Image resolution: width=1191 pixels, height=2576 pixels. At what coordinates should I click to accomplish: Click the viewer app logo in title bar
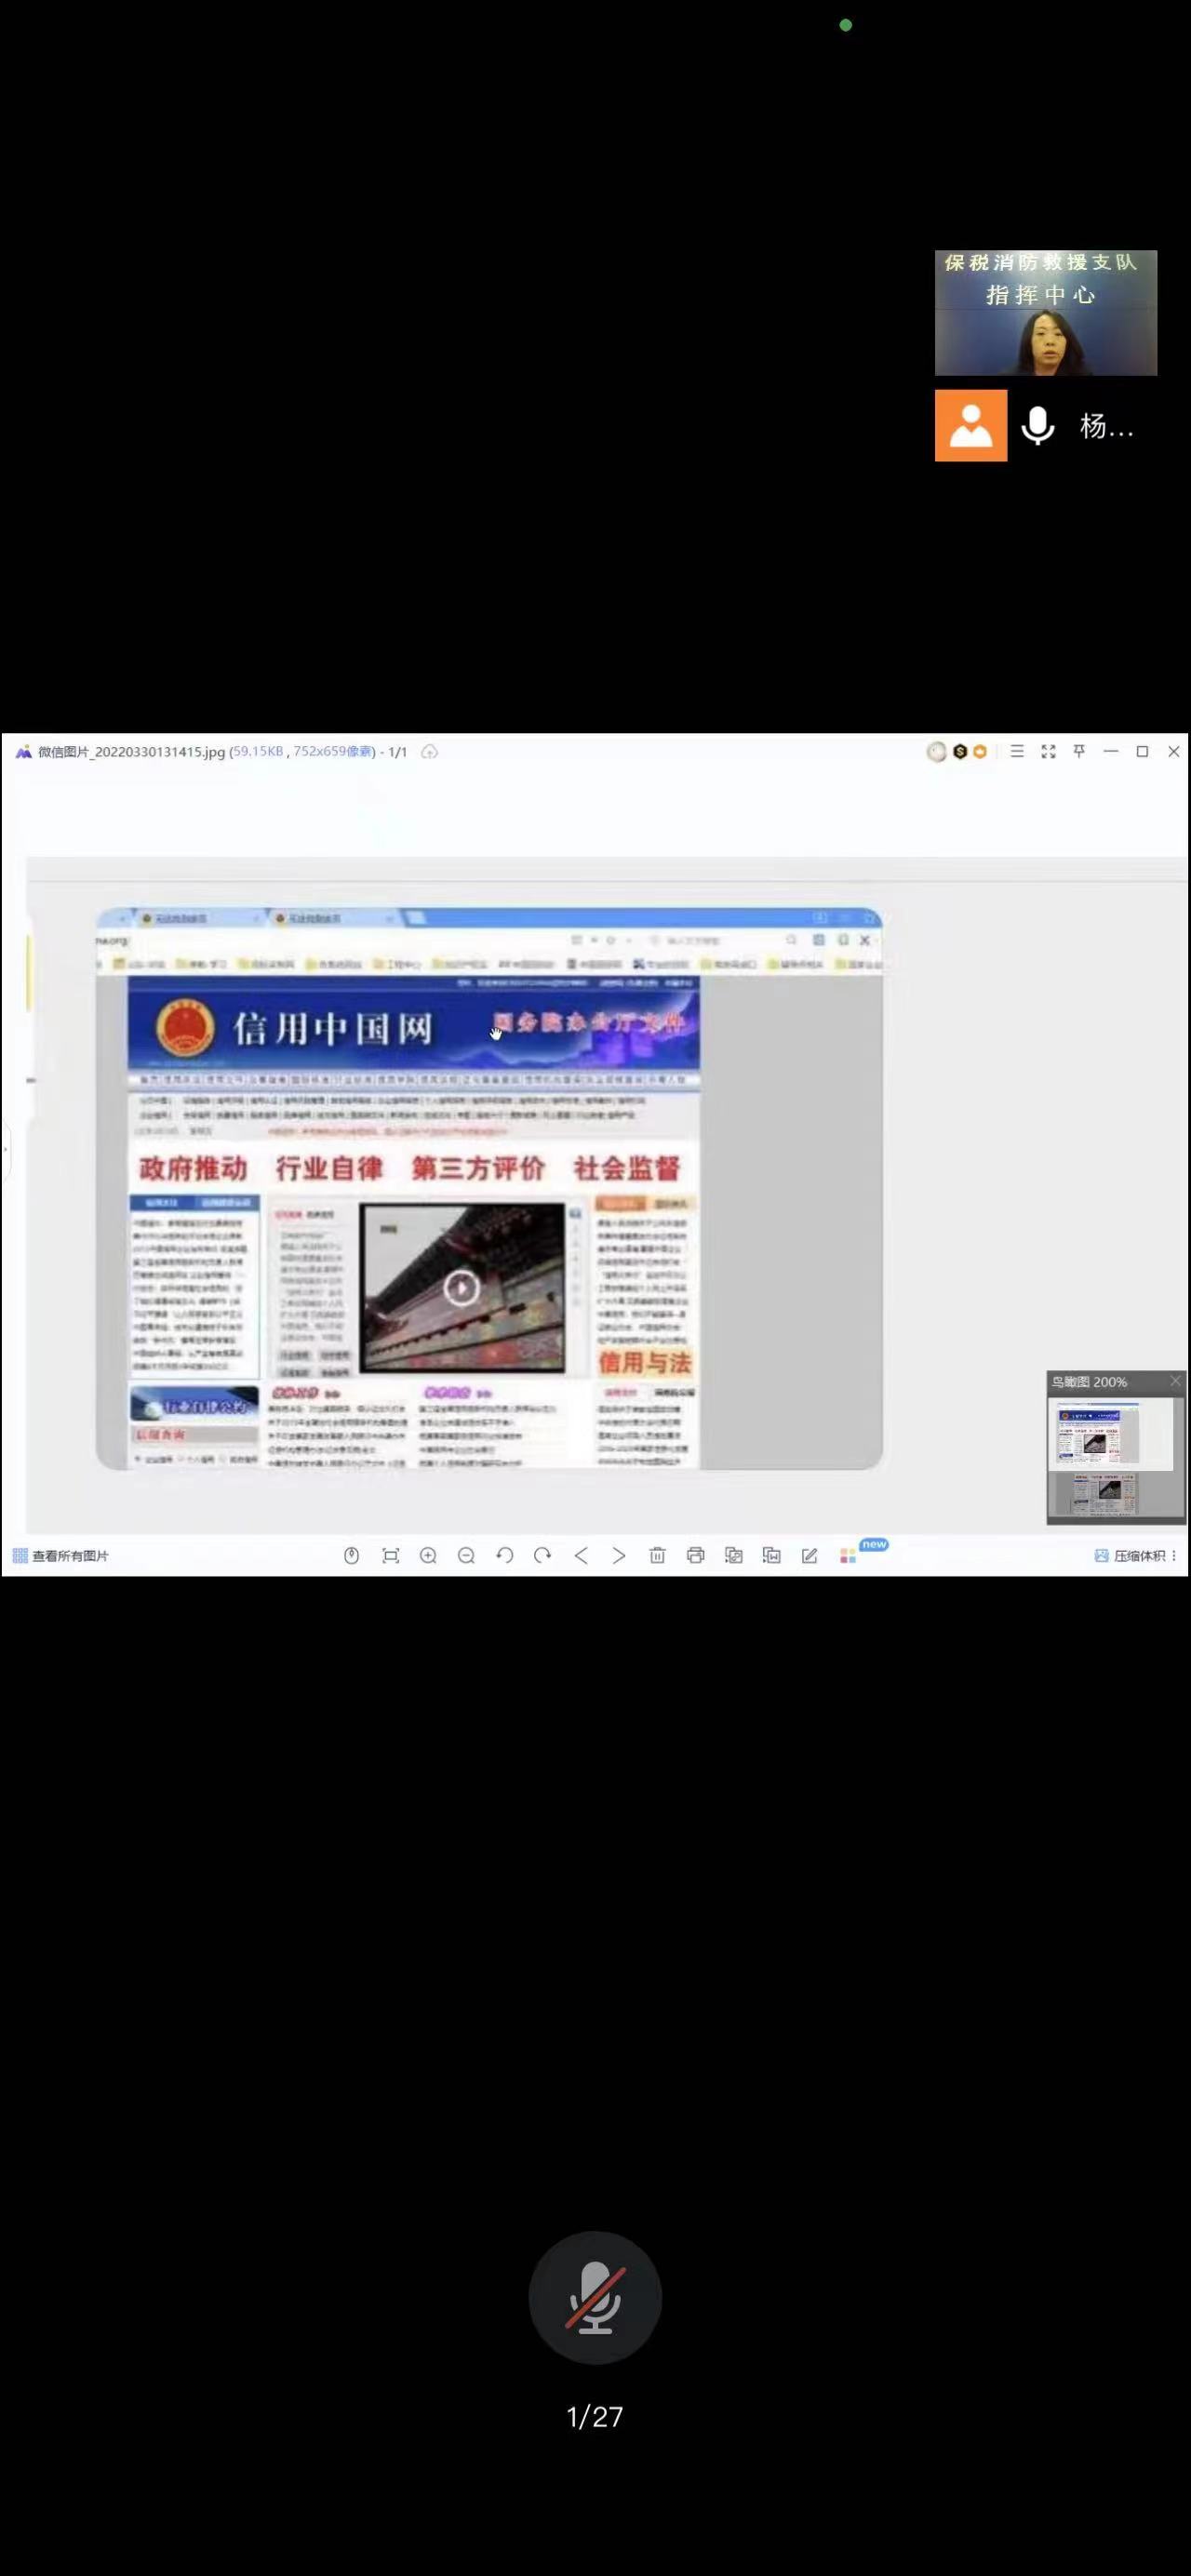[23, 752]
